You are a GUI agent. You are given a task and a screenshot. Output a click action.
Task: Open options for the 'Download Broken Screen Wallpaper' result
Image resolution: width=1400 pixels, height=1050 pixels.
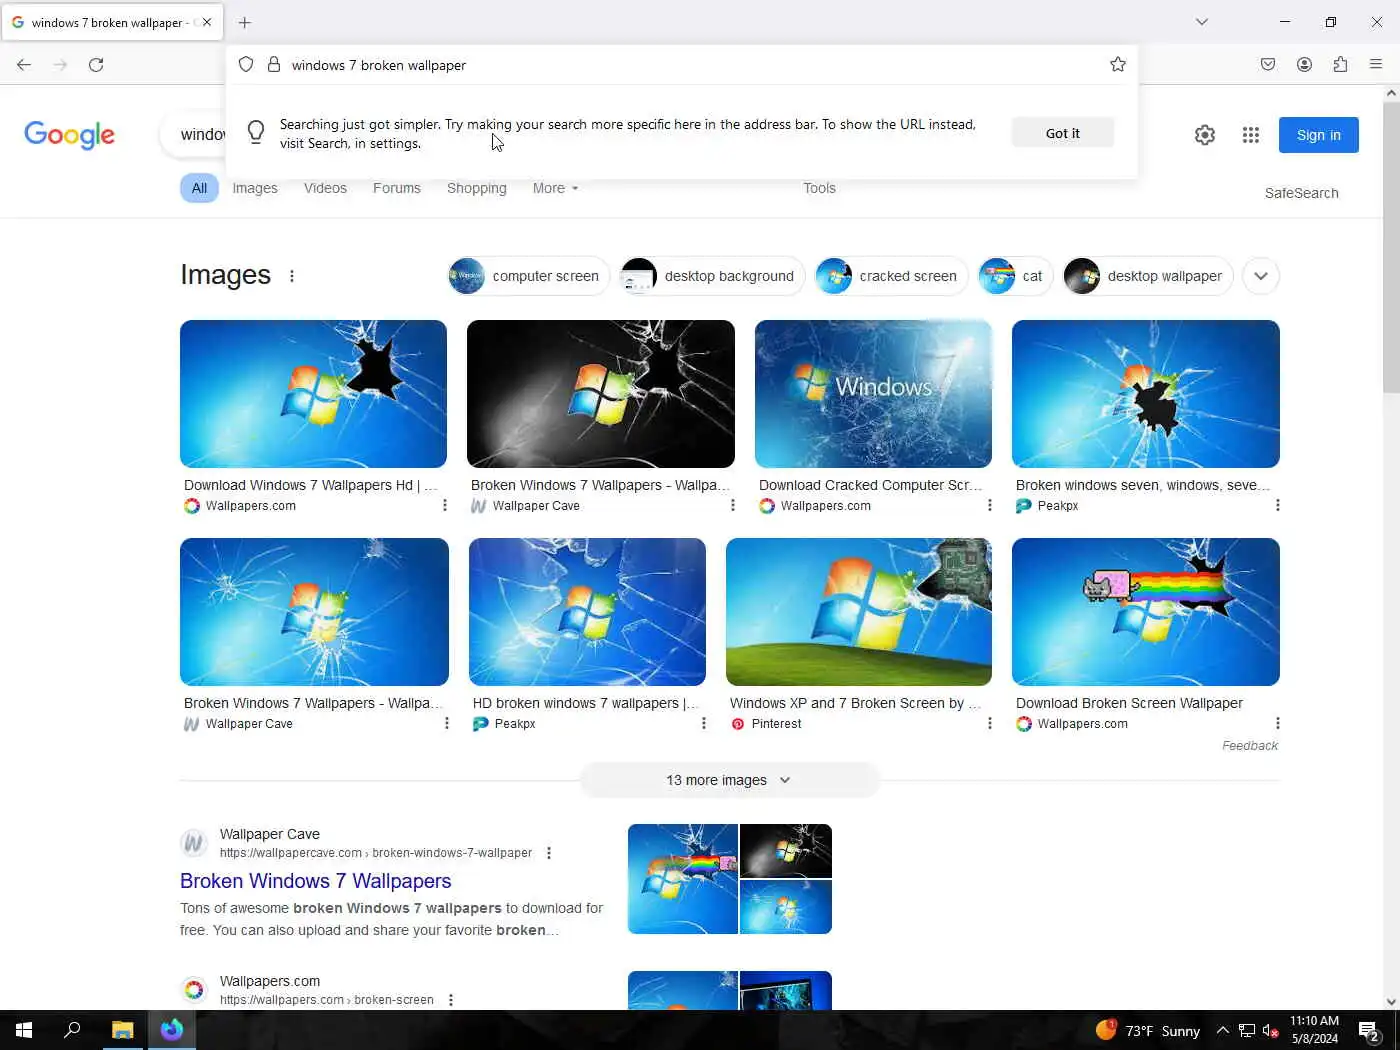click(x=1277, y=724)
